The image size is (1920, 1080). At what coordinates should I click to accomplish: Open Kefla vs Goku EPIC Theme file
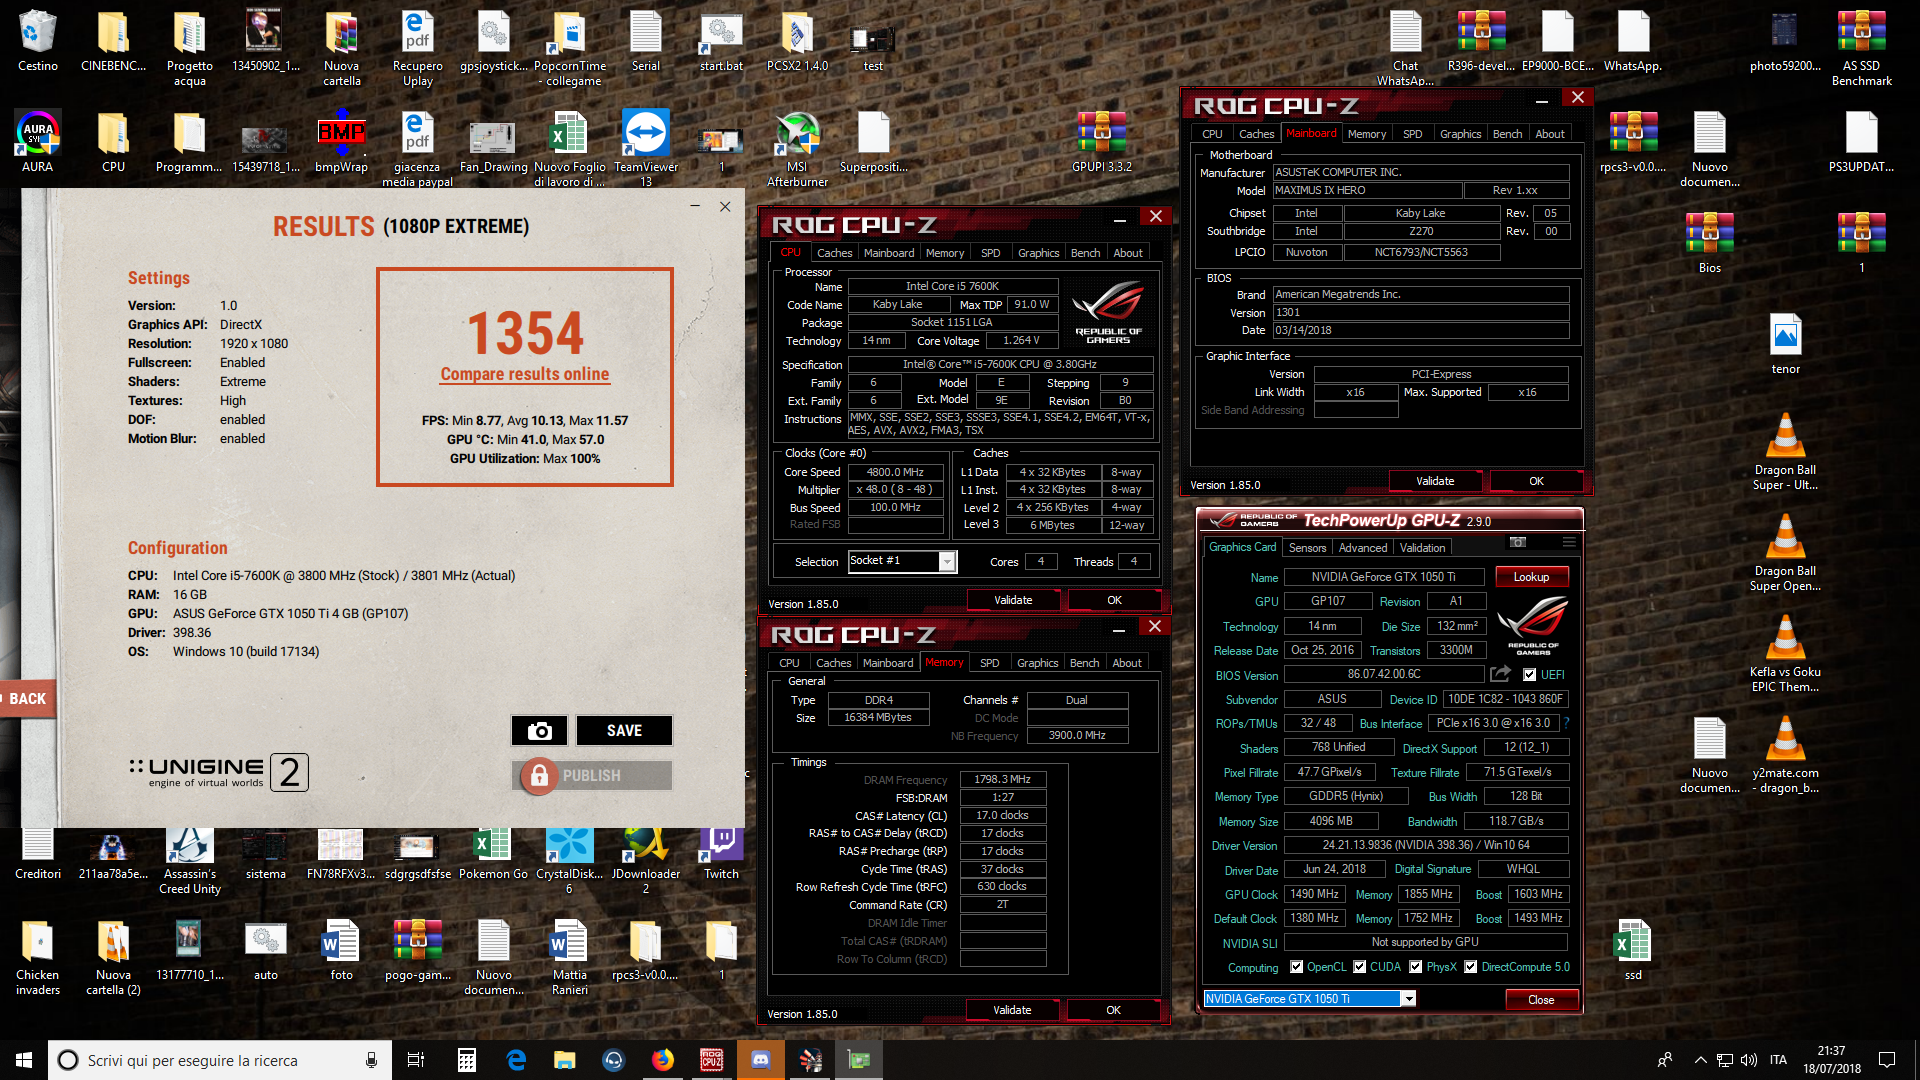1785,653
